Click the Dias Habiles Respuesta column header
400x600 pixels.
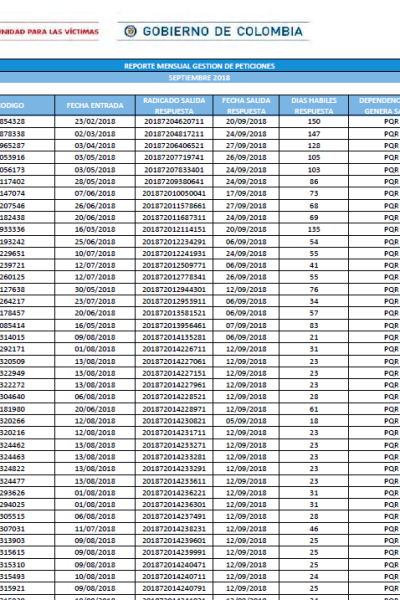[x=314, y=105]
